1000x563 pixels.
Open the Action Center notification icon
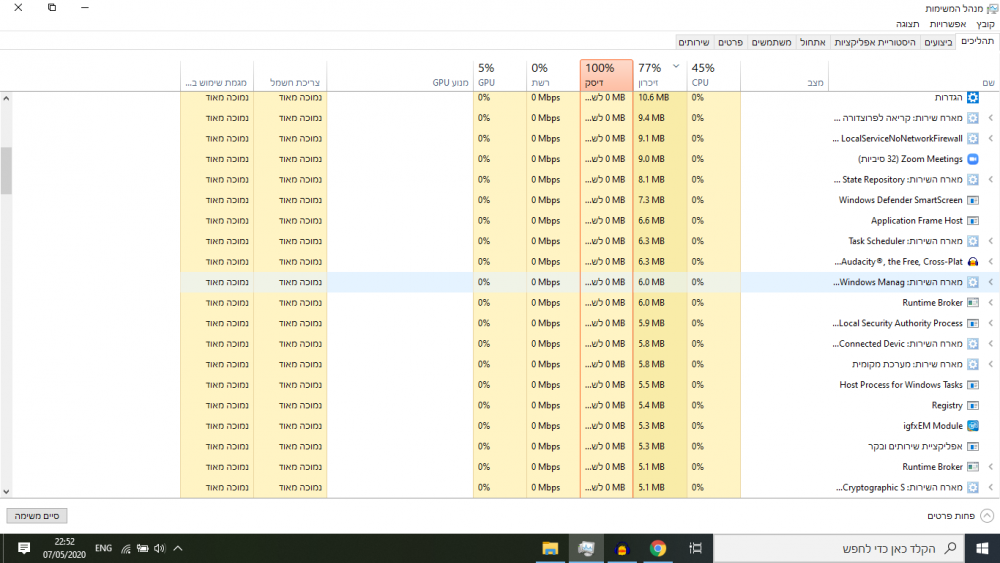[x=24, y=548]
